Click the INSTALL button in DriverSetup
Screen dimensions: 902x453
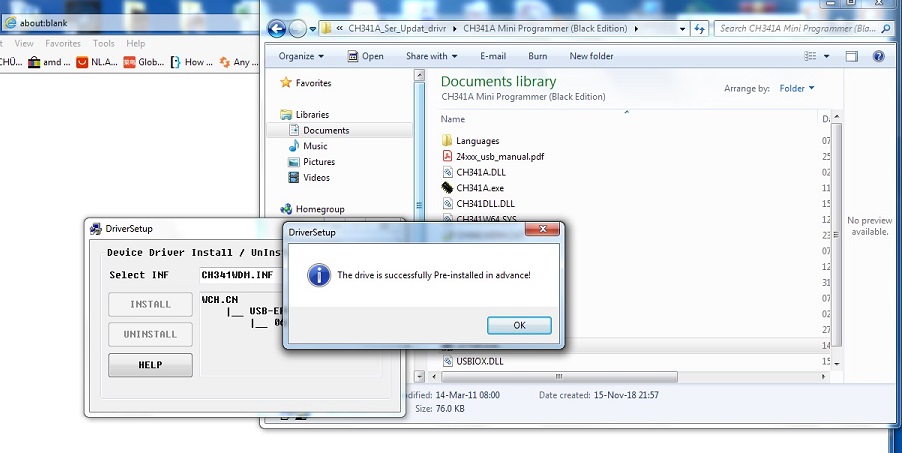[150, 304]
